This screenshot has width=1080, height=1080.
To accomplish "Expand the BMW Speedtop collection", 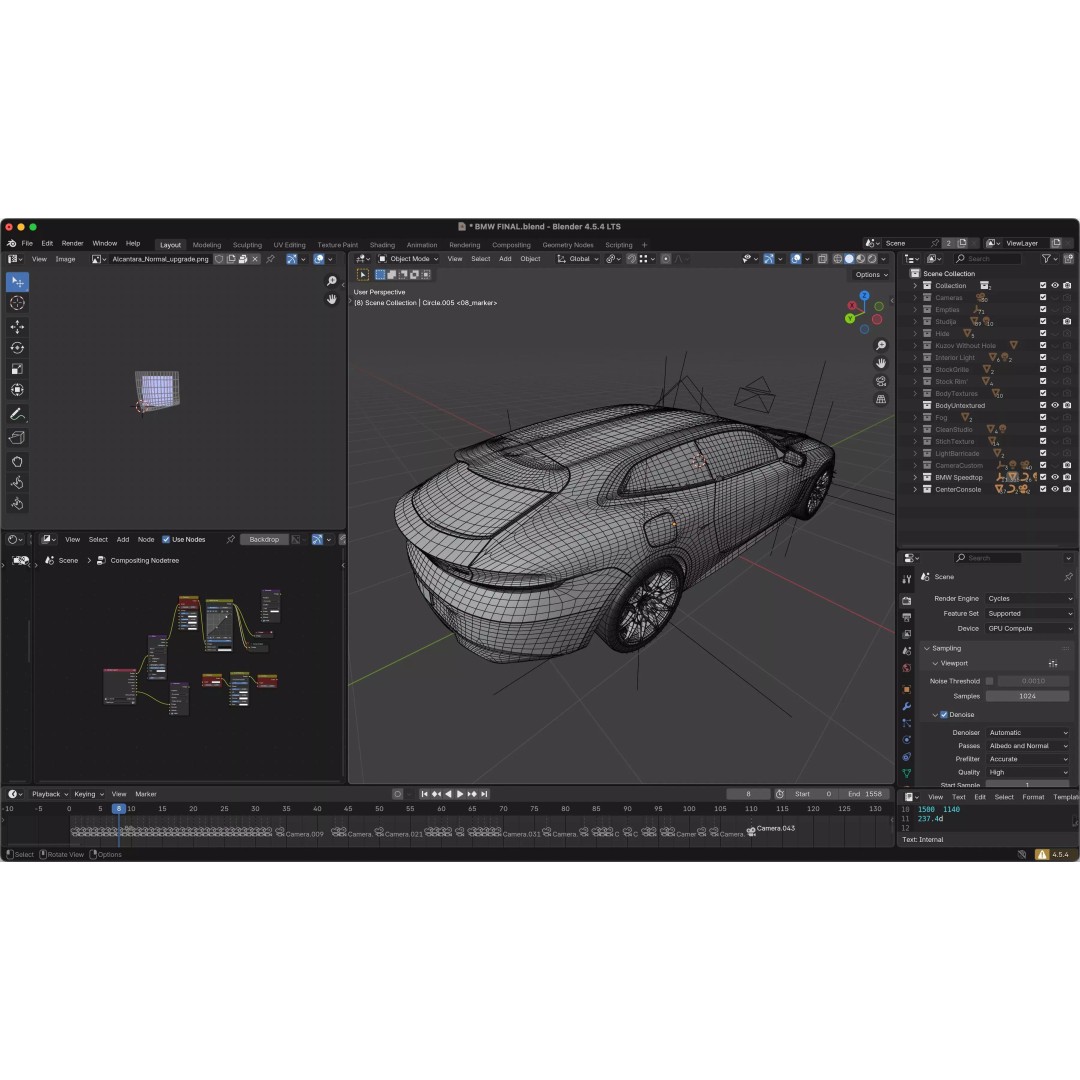I will click(x=915, y=477).
